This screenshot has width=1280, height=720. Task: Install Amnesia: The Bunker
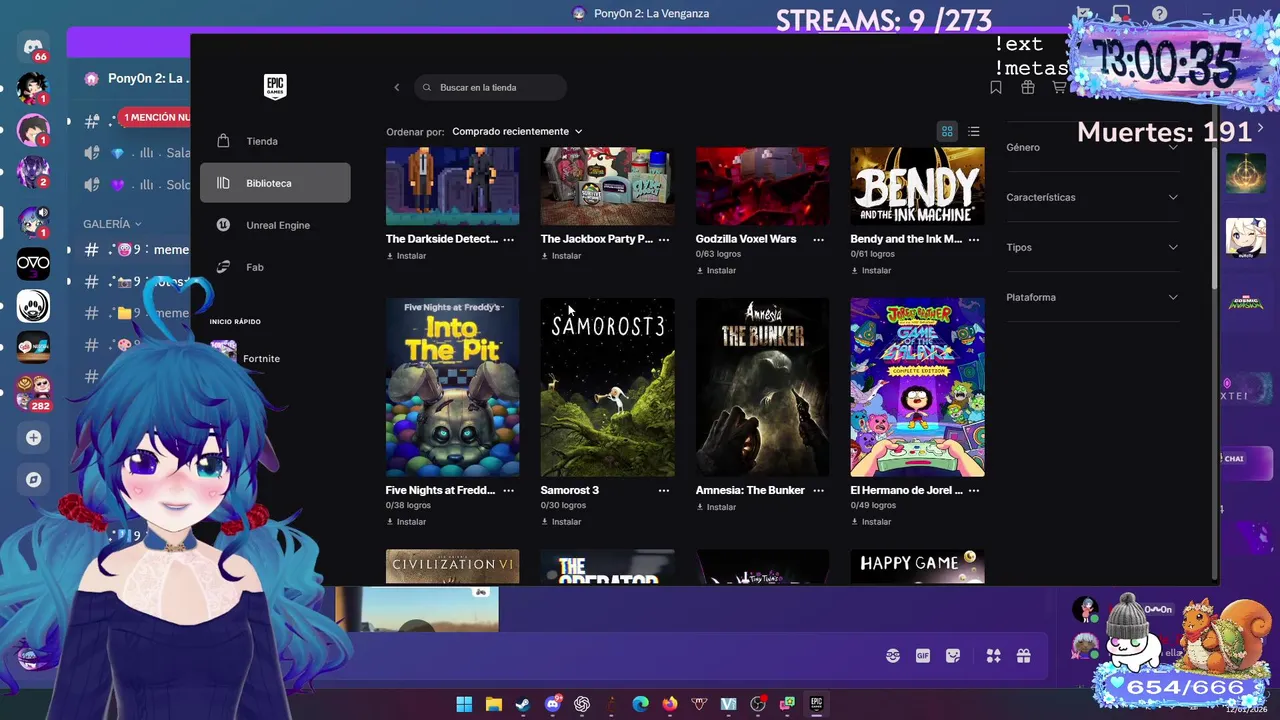tap(717, 507)
